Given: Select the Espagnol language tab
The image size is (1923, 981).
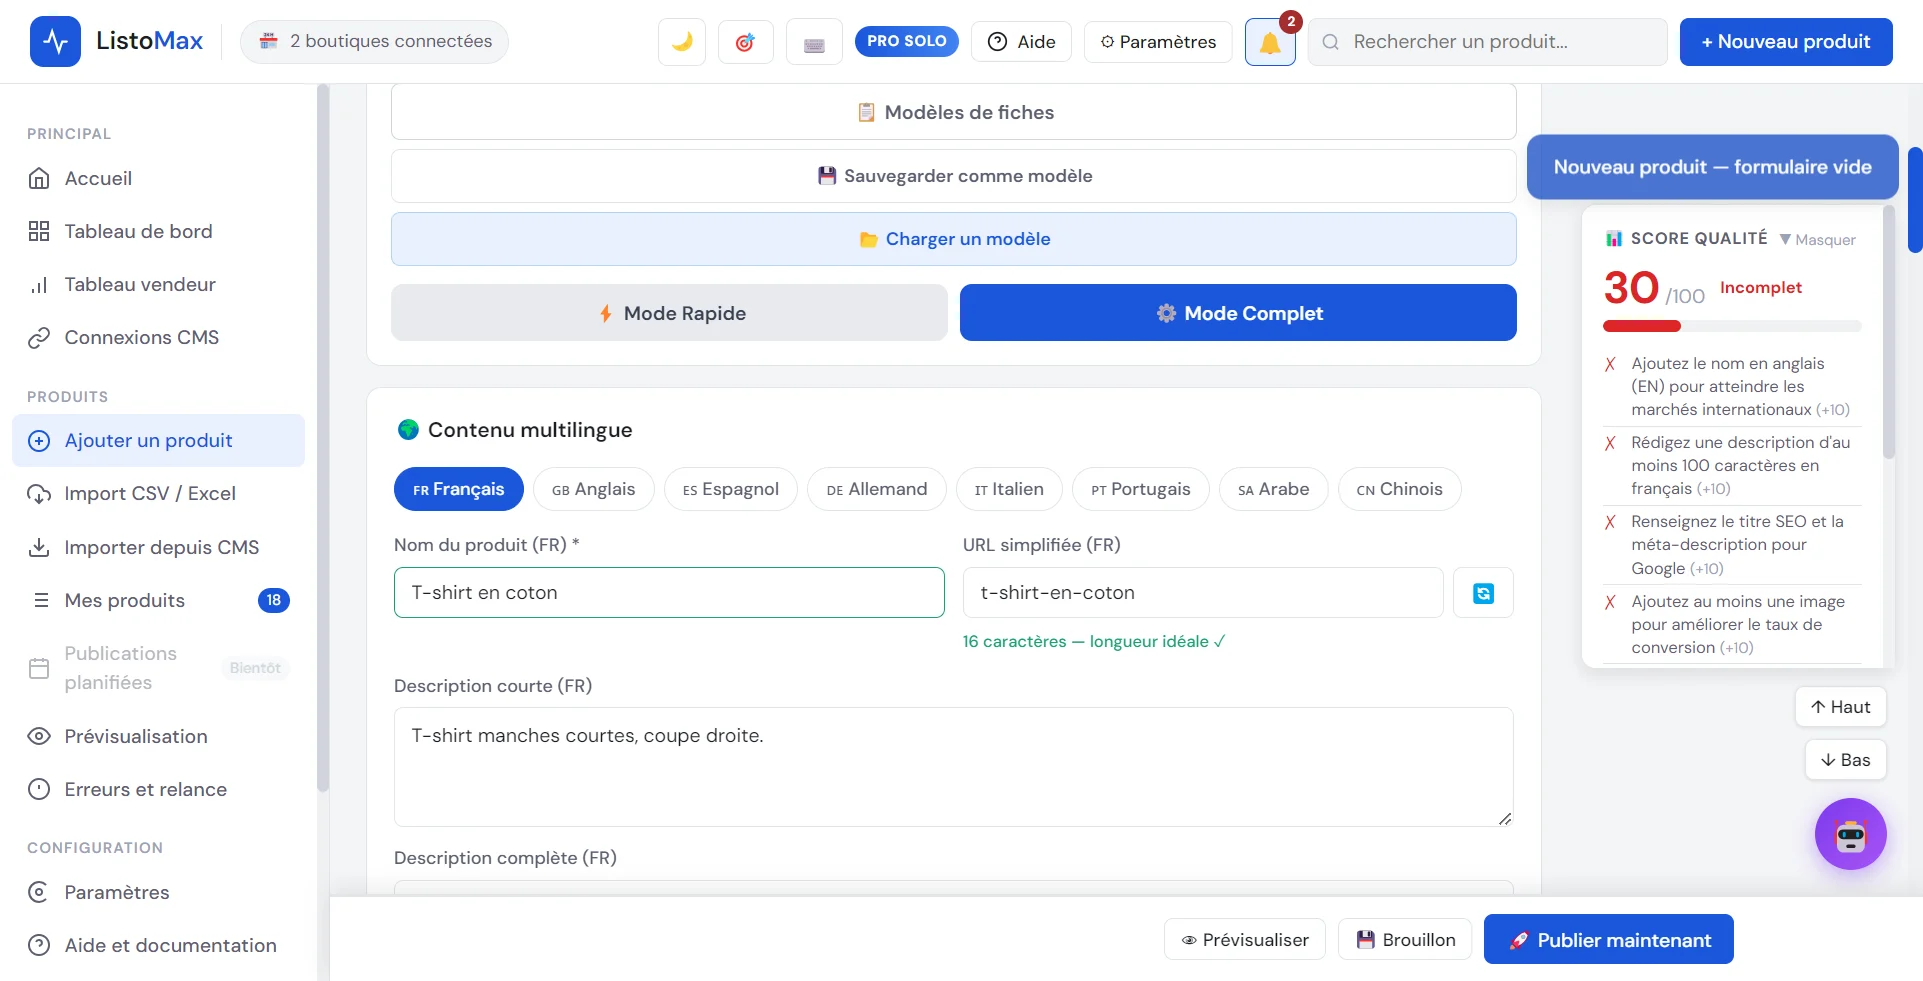Looking at the screenshot, I should pos(730,489).
